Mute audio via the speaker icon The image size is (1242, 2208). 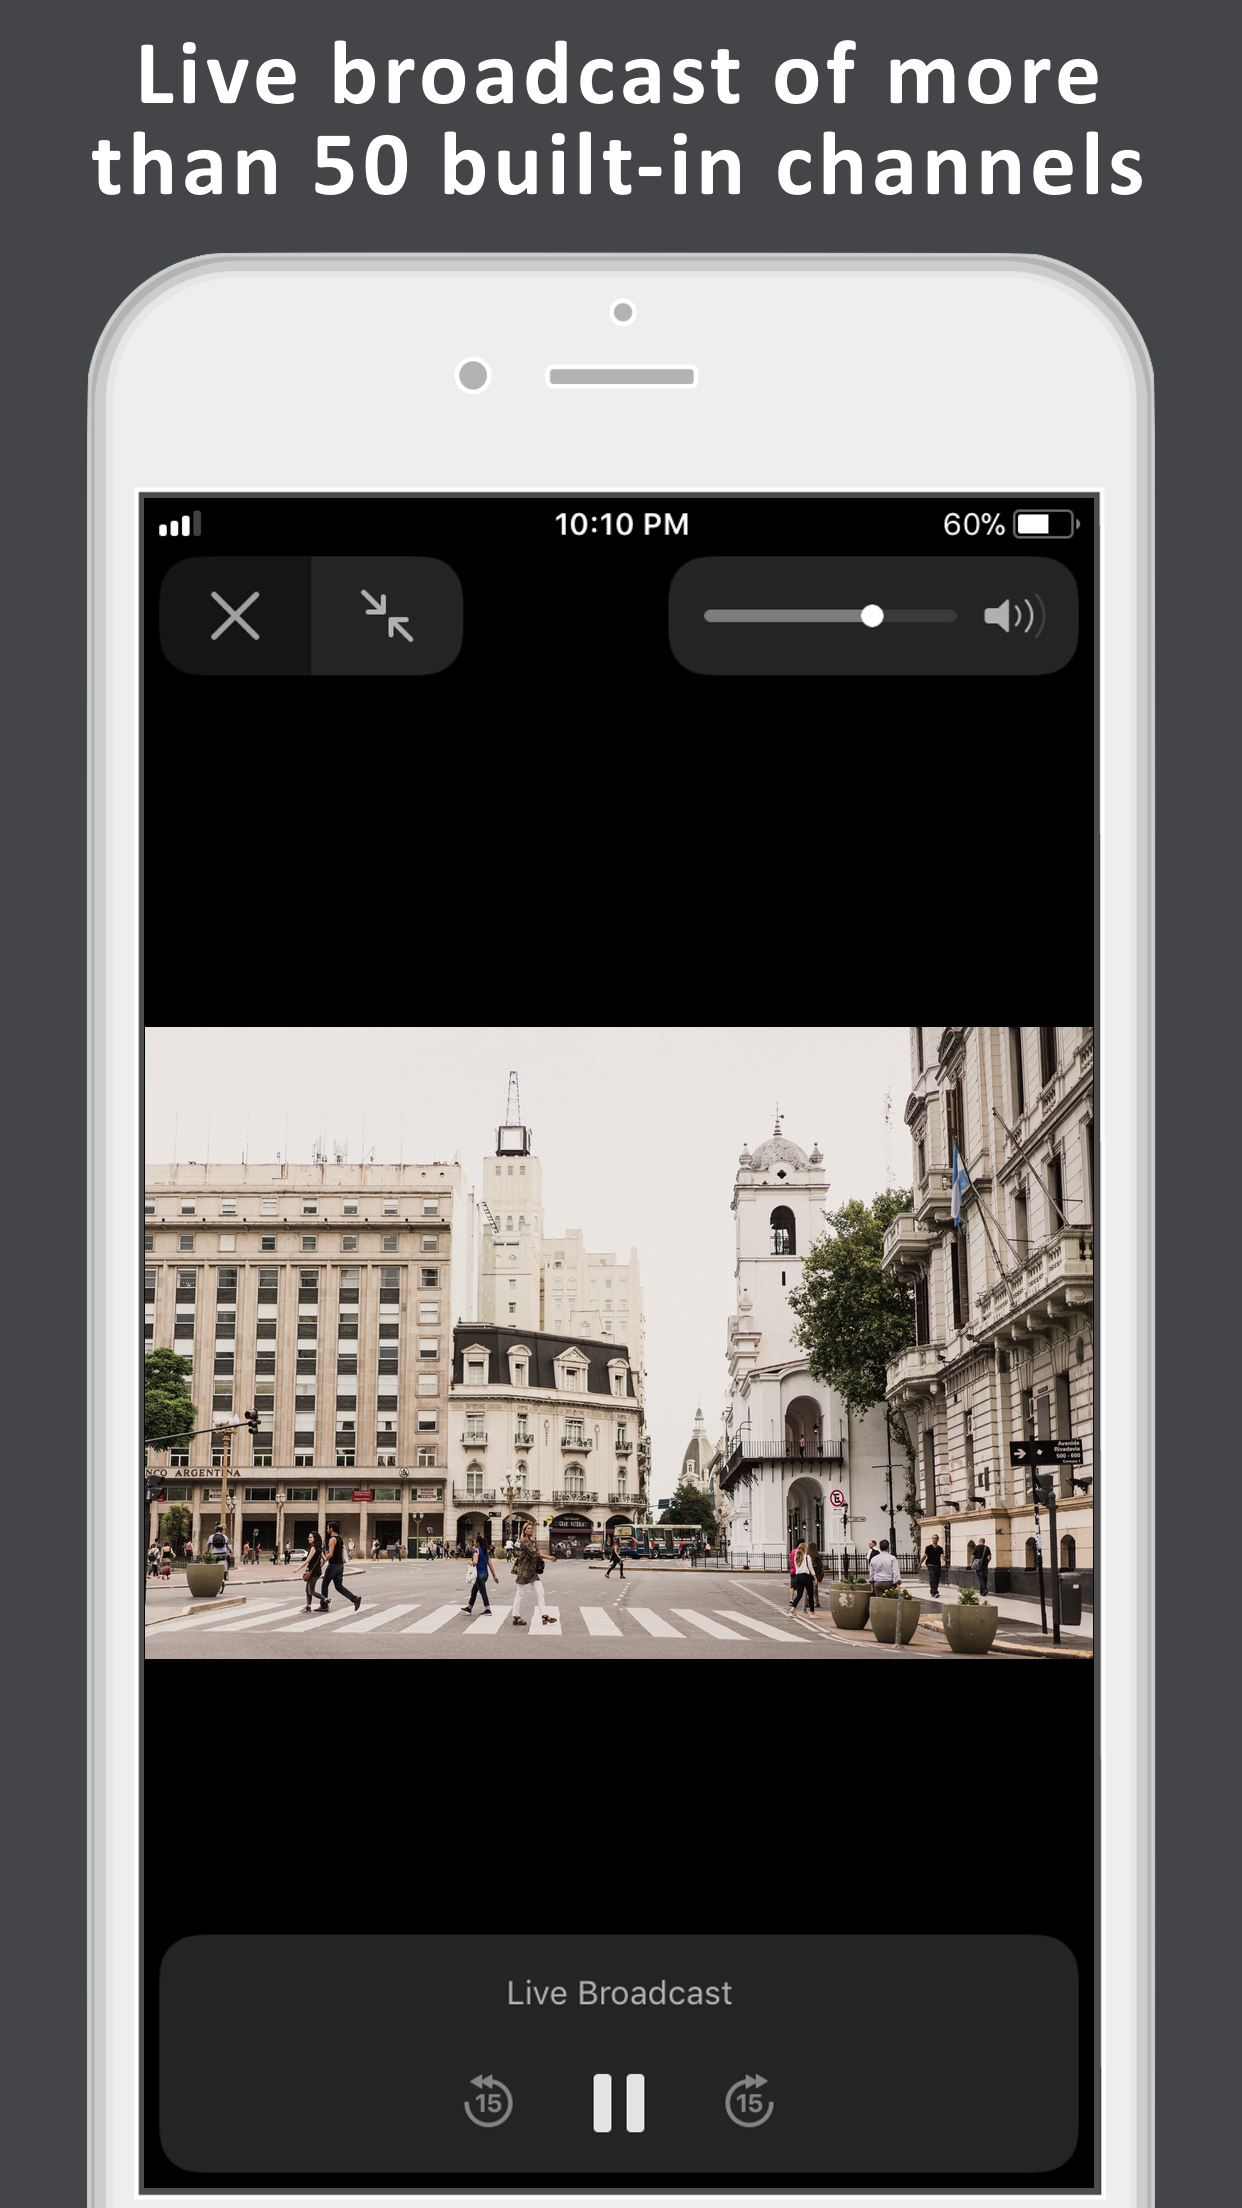click(1014, 616)
